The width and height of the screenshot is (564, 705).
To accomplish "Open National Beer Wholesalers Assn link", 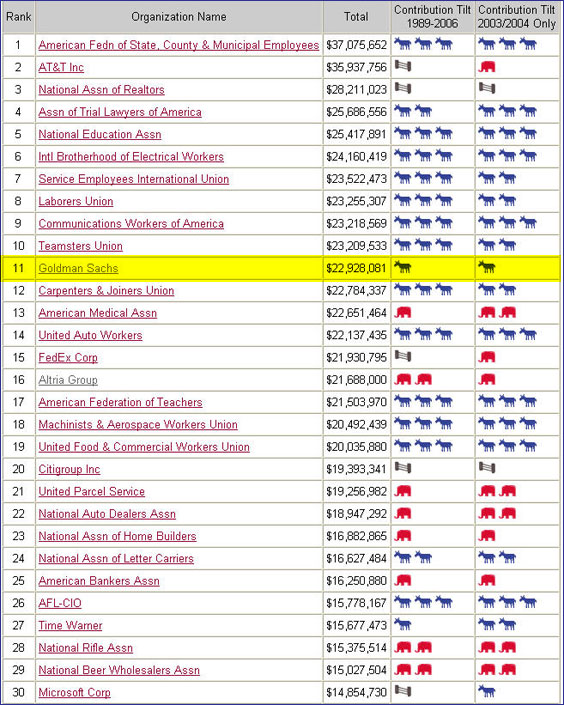I will click(x=119, y=670).
